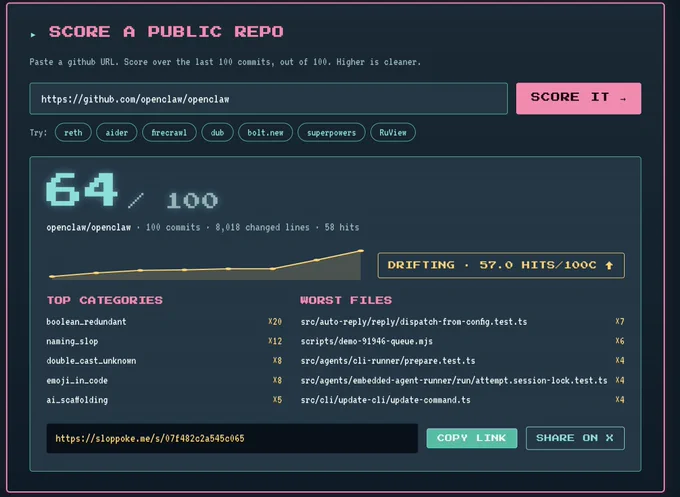Try the reth example chip
The image size is (680, 497).
click(73, 133)
